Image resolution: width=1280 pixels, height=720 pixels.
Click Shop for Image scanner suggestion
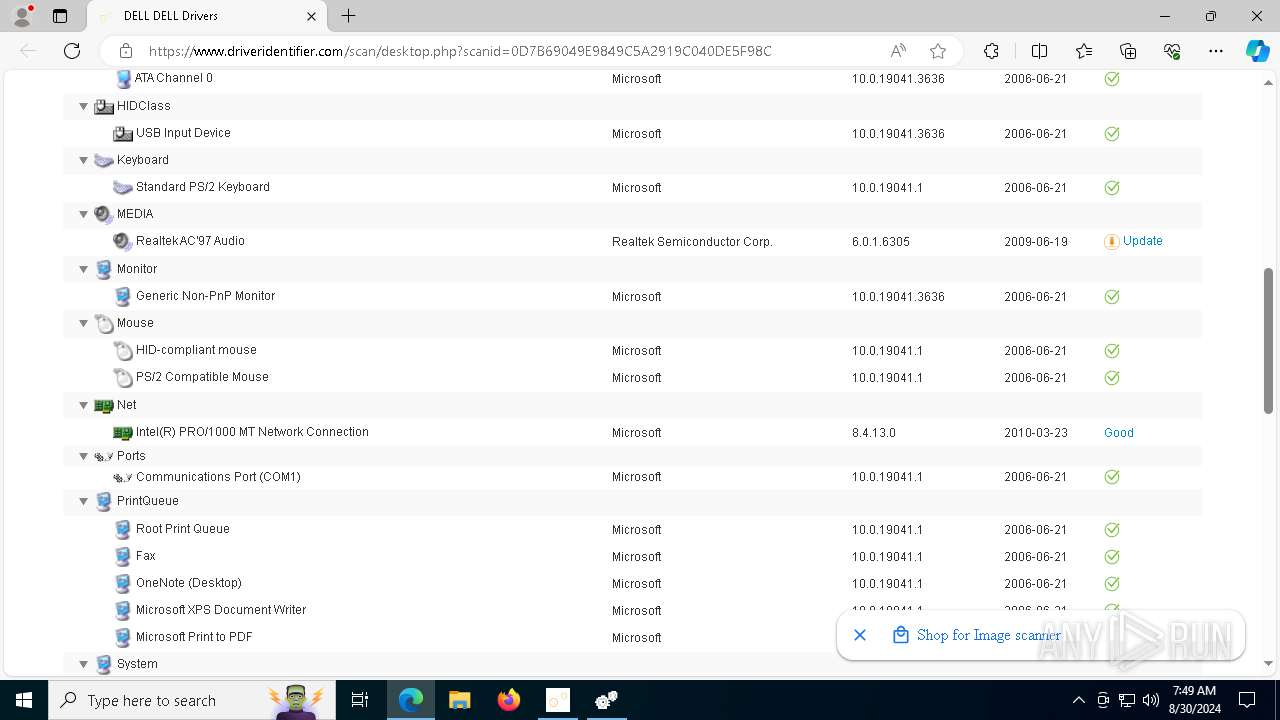(x=988, y=635)
